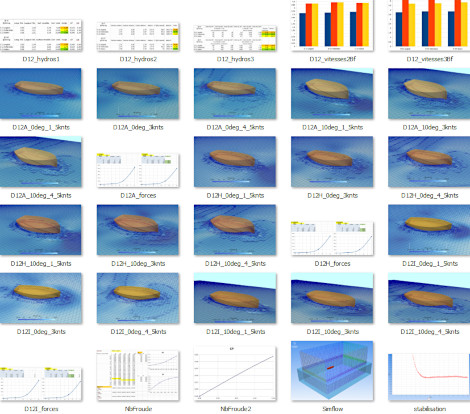Open the D12_hydros1 table thumbnail
This screenshot has width=470, height=414.
41,35
